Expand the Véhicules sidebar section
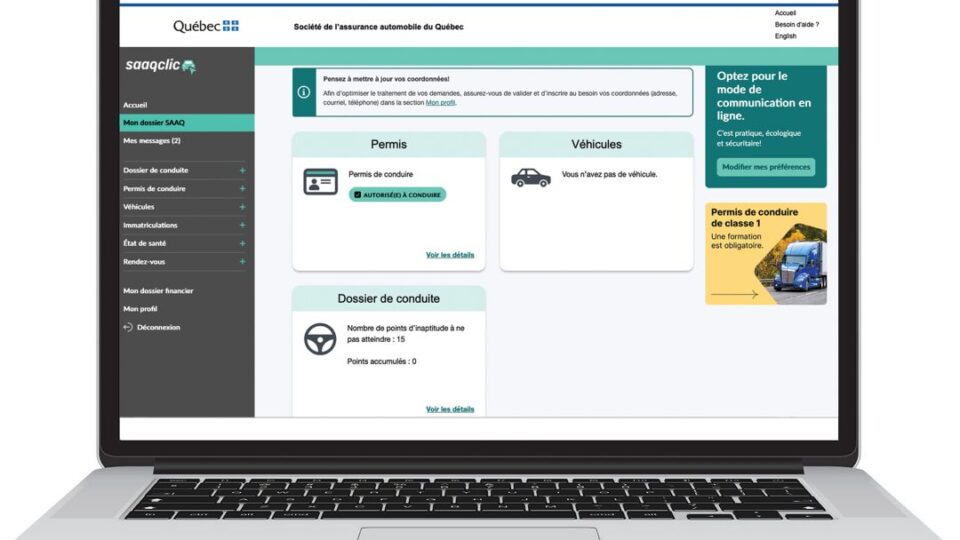Image resolution: width=960 pixels, height=540 pixels. click(x=242, y=207)
